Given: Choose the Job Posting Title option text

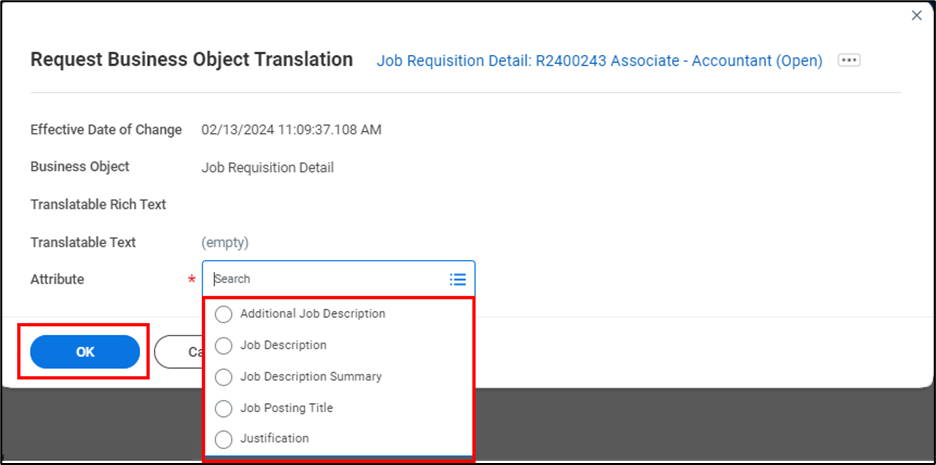Looking at the screenshot, I should pyautogui.click(x=286, y=408).
